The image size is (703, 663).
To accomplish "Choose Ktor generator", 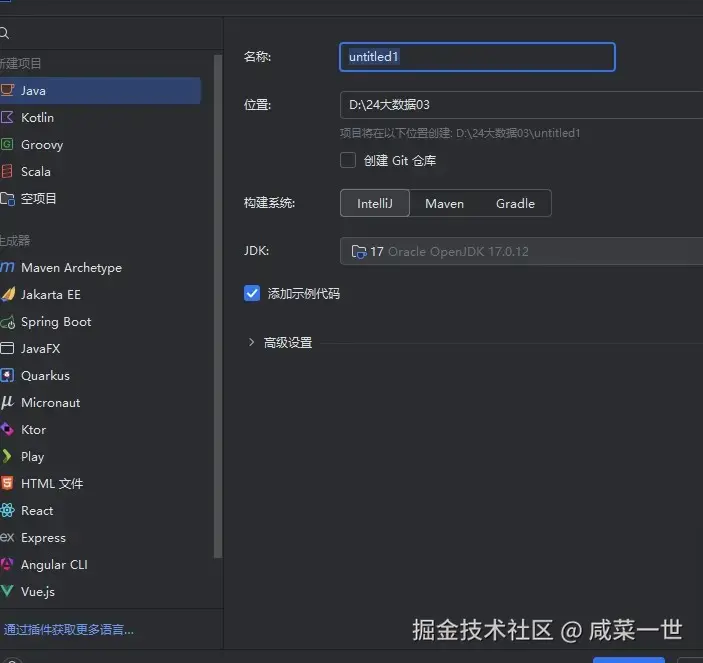I will point(100,429).
